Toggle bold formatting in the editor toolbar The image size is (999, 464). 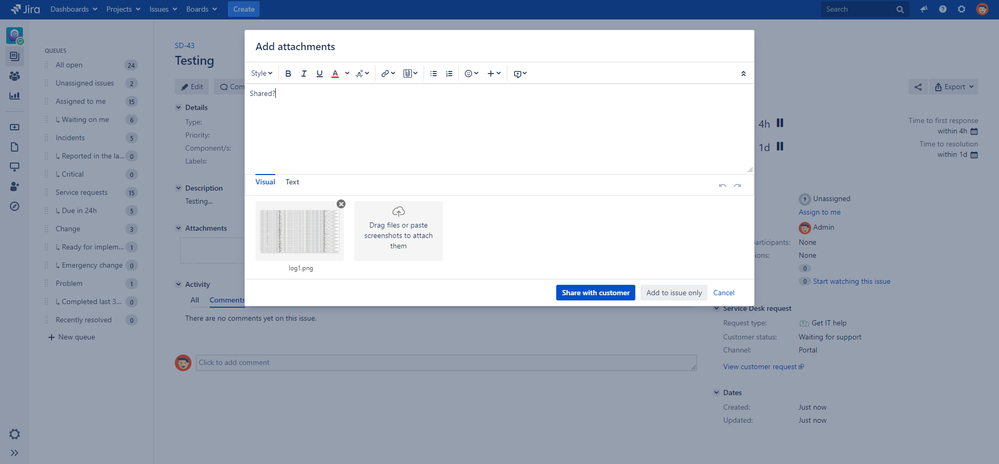[288, 73]
